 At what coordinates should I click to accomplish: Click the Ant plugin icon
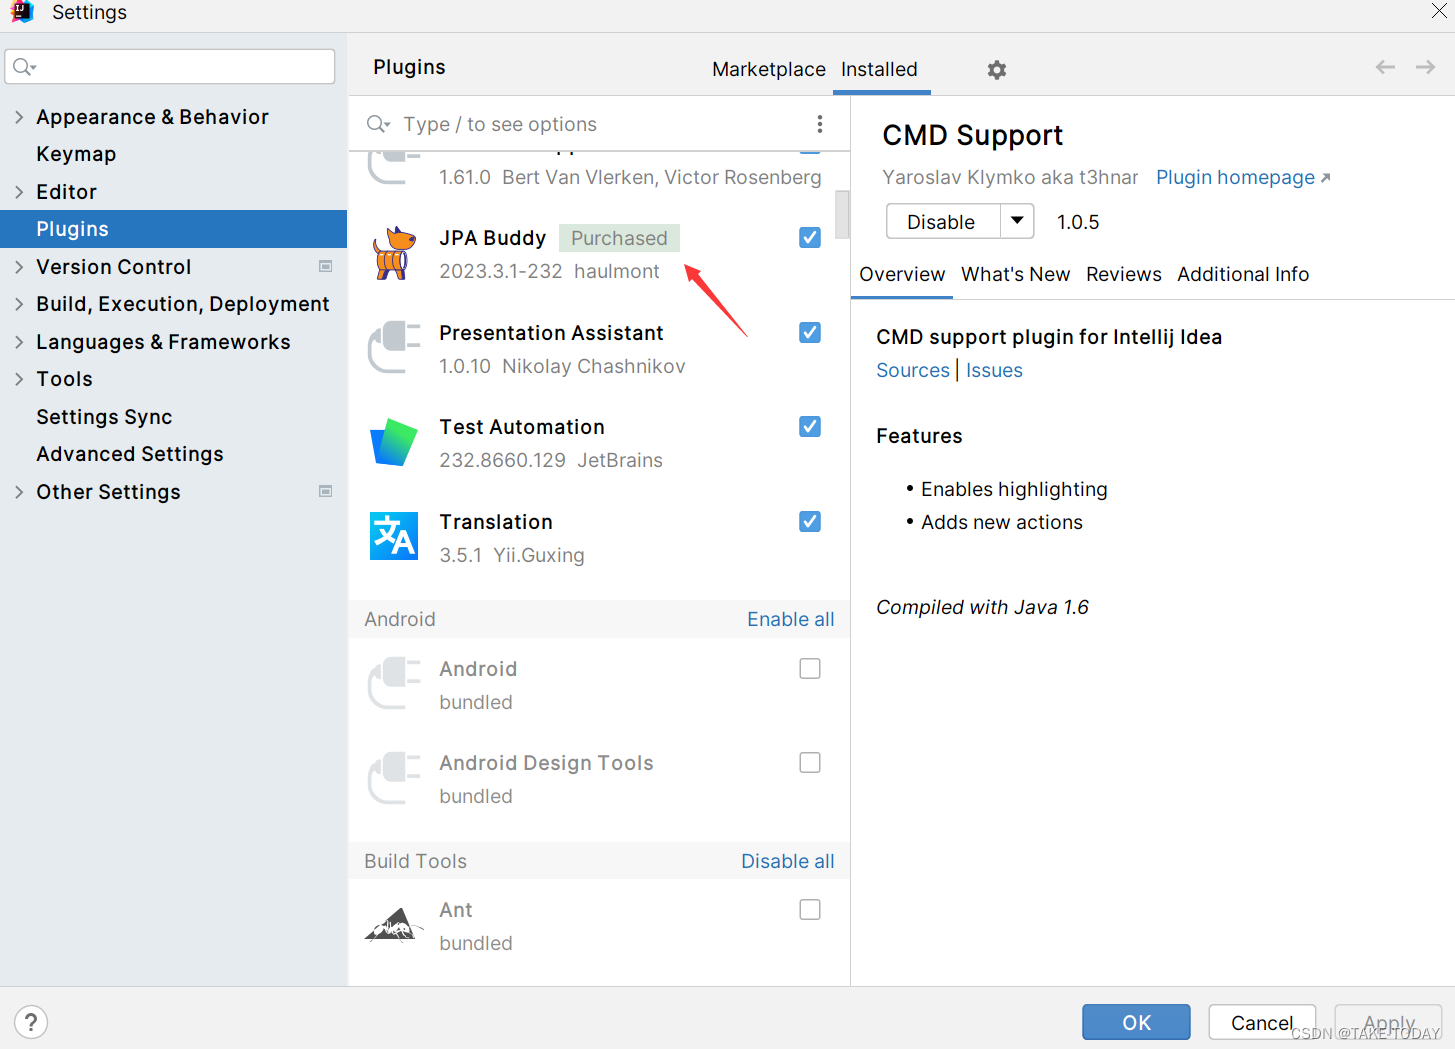[394, 925]
